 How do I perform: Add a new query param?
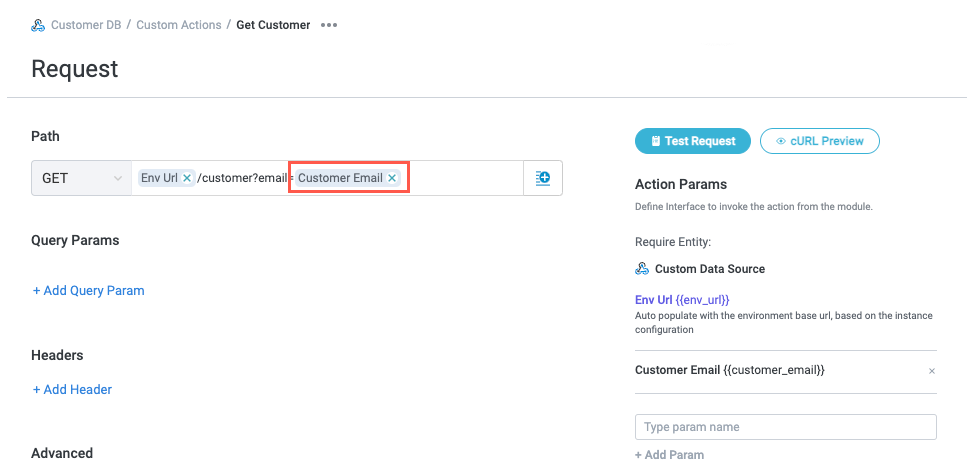(88, 291)
